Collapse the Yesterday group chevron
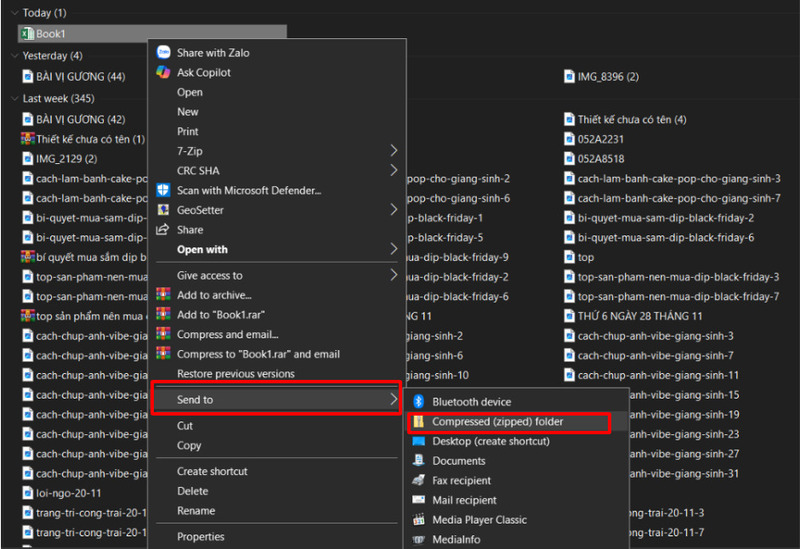 pyautogui.click(x=13, y=56)
